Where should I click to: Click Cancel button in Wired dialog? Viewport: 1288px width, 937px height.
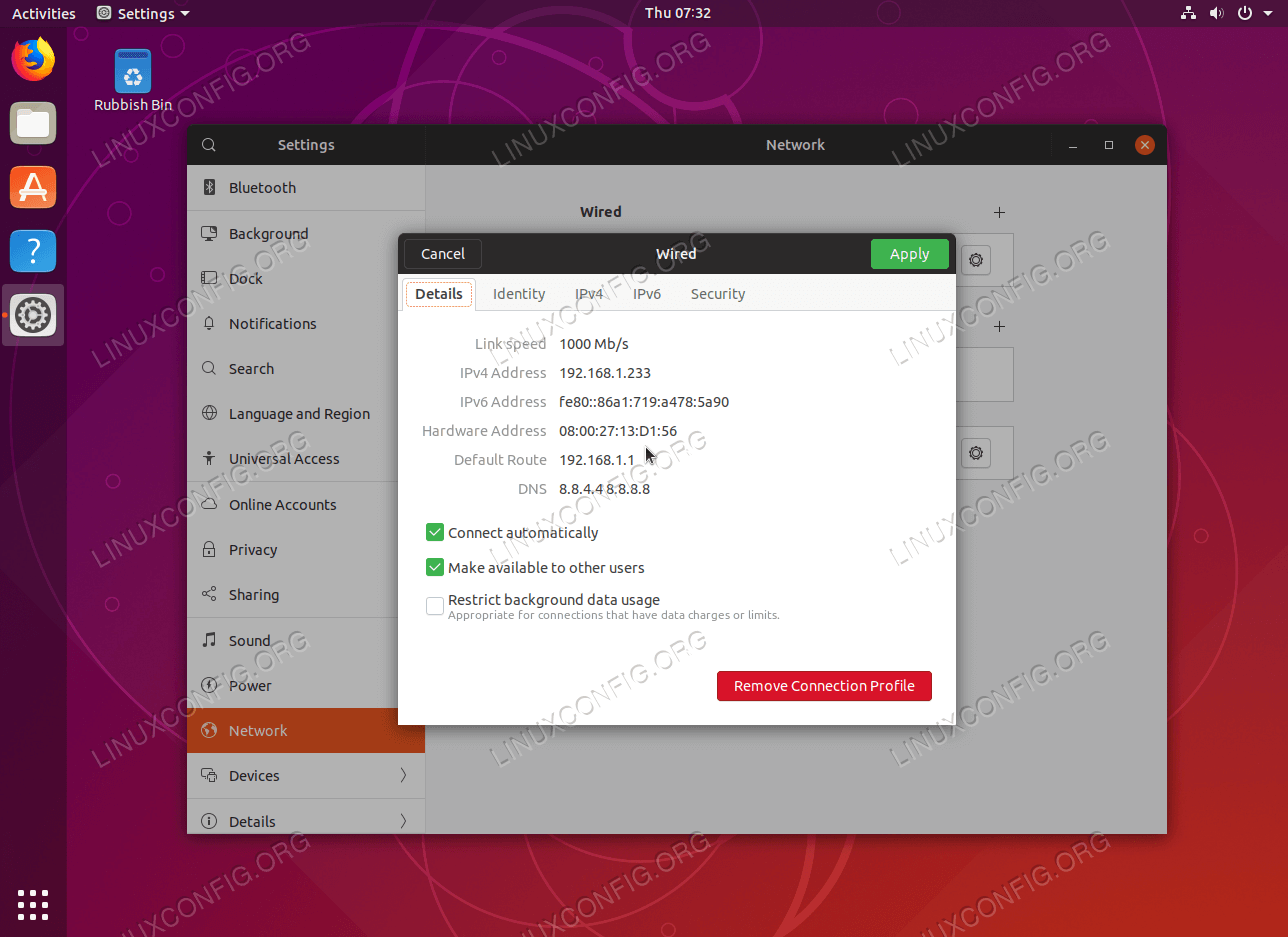pos(443,254)
